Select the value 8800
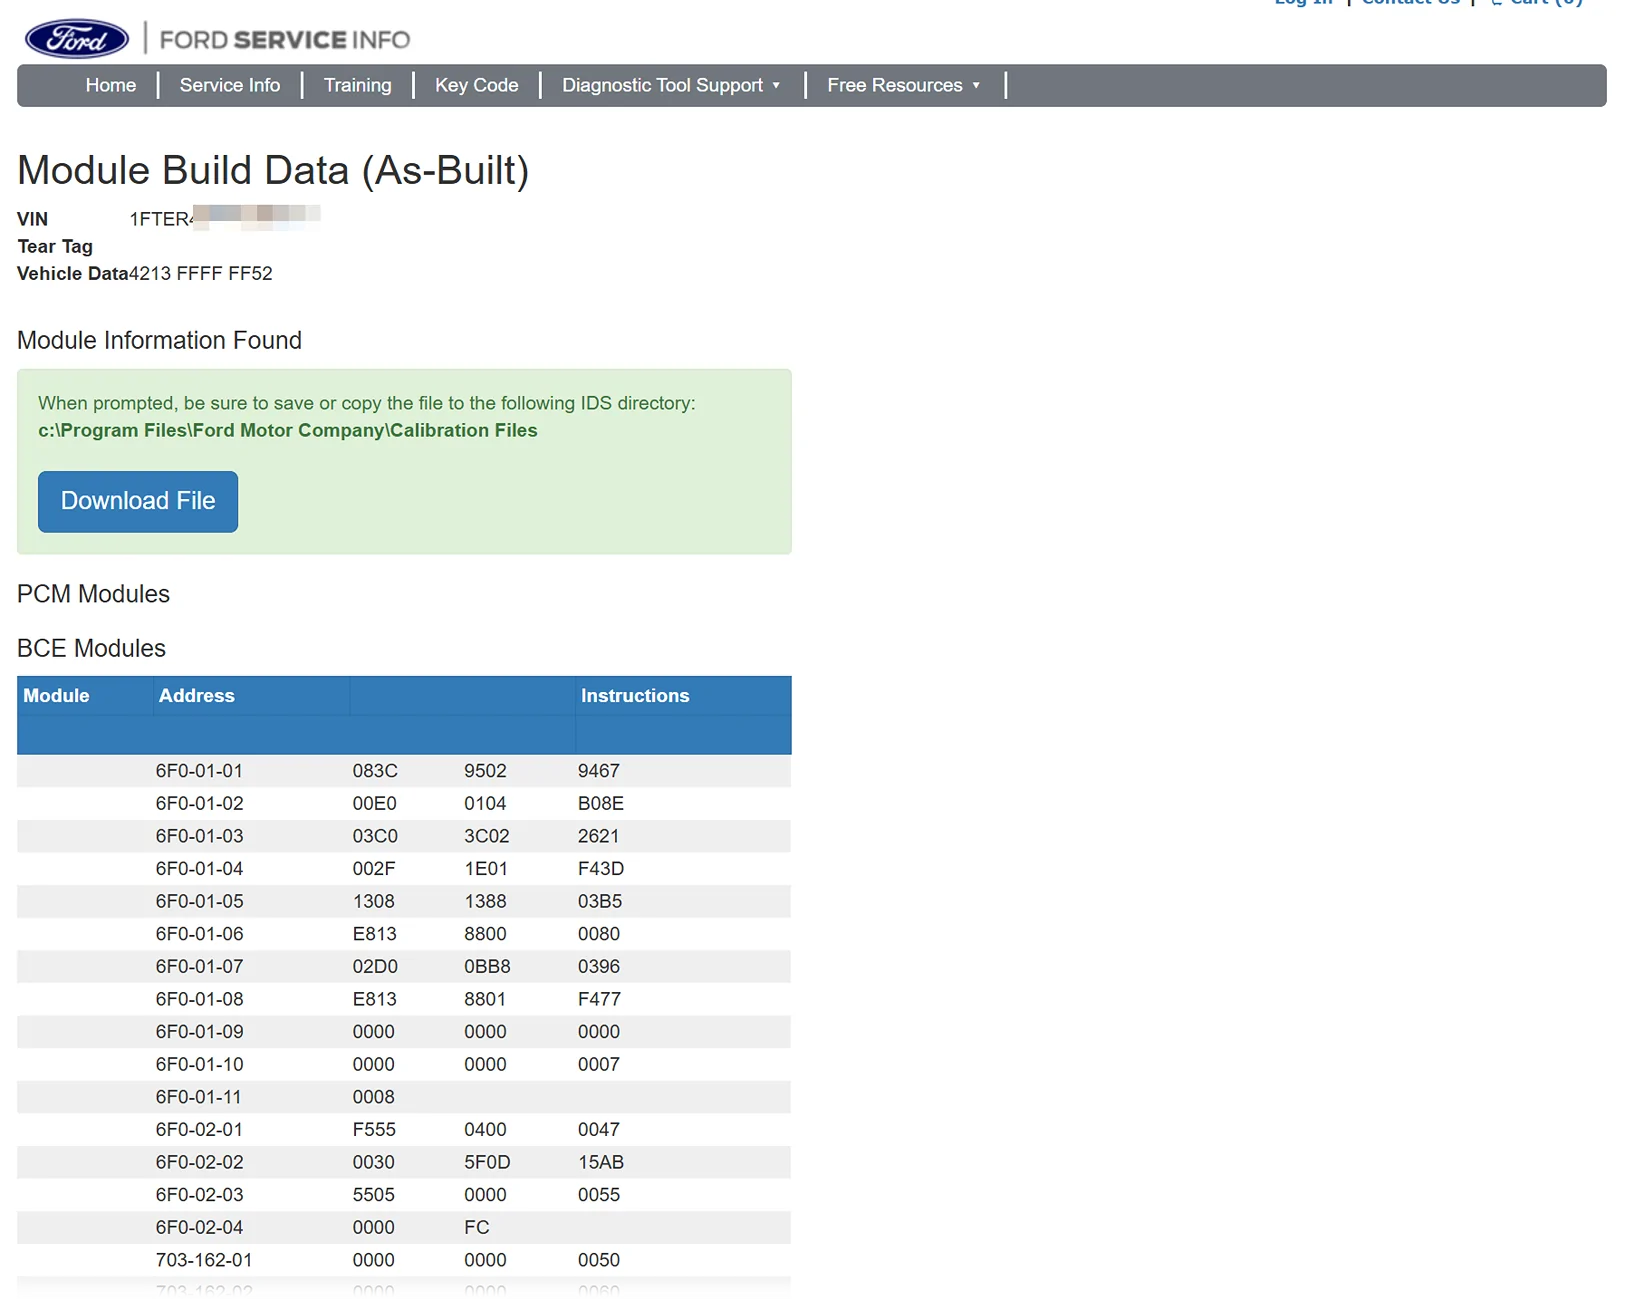This screenshot has height=1300, width=1635. 485,934
